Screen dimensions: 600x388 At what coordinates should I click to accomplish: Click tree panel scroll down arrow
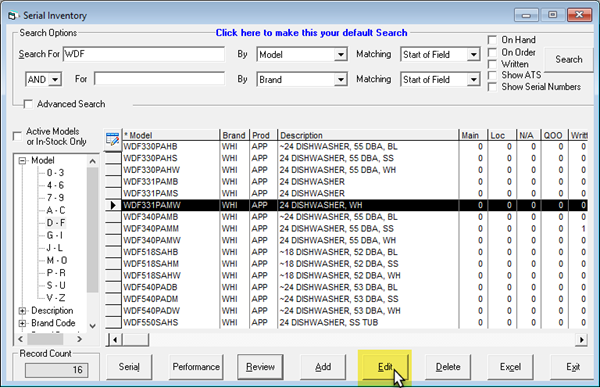pos(92,326)
